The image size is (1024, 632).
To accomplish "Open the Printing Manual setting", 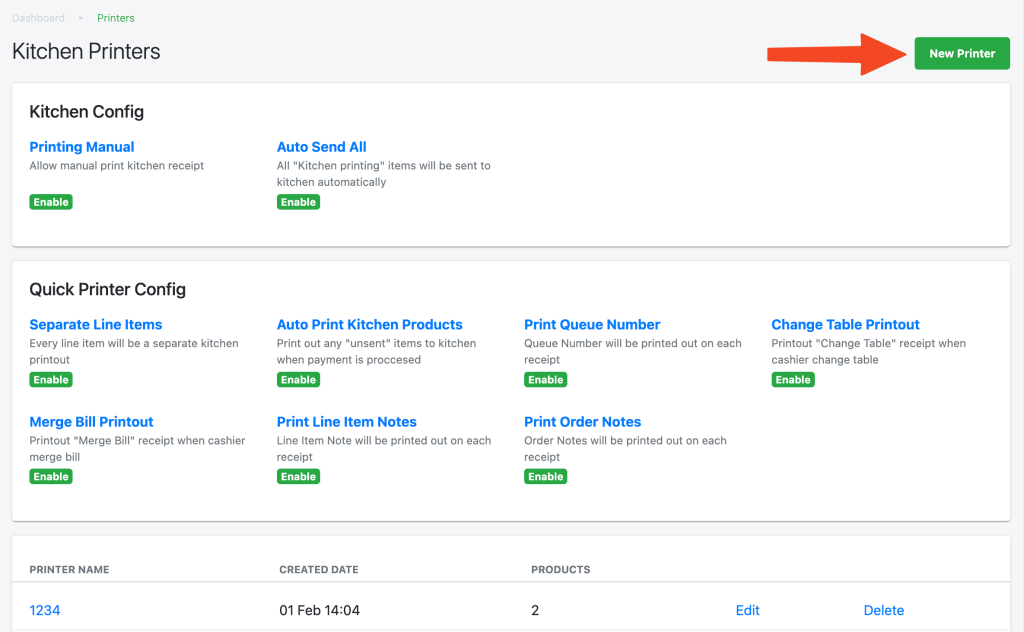I will coord(82,147).
